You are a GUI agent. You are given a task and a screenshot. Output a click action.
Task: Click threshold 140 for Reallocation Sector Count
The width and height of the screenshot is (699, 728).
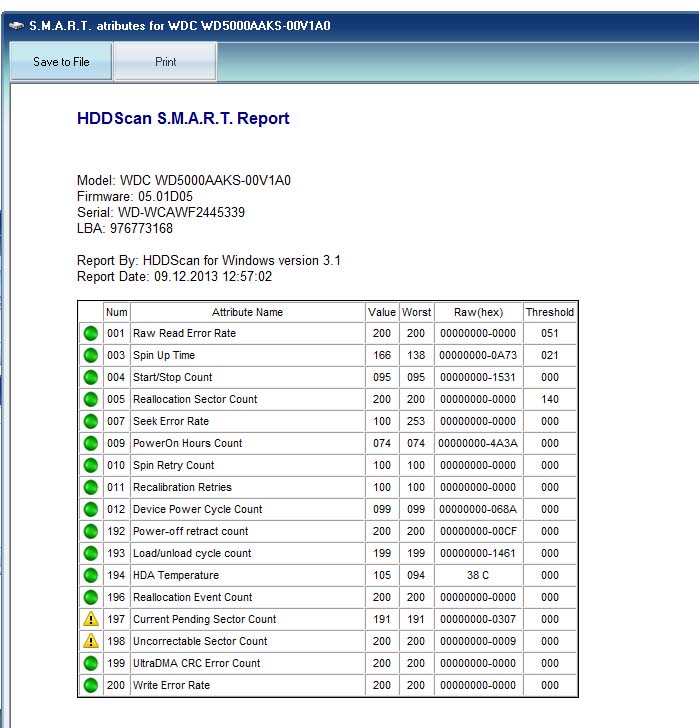550,399
